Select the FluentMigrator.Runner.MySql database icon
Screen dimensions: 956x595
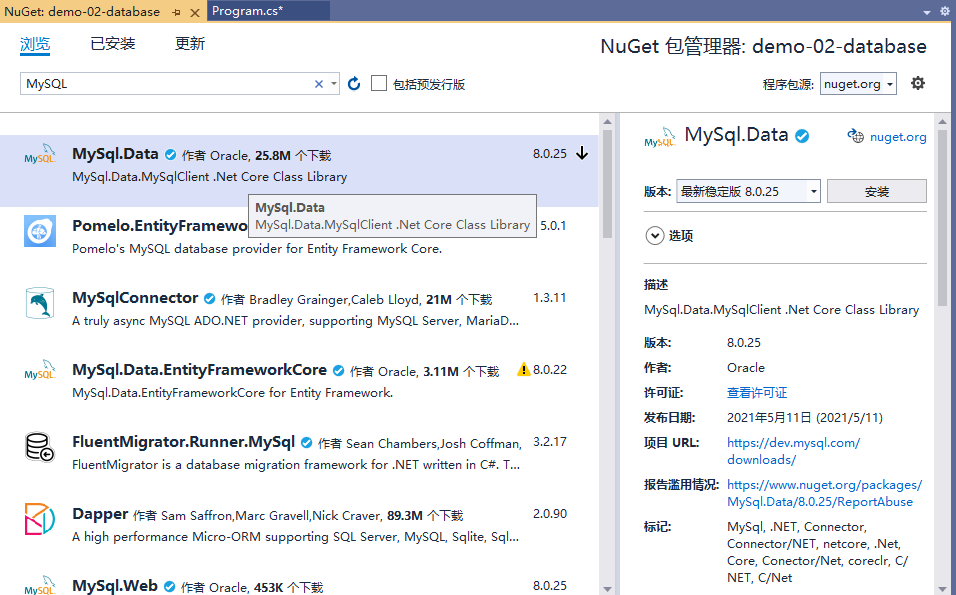point(40,447)
